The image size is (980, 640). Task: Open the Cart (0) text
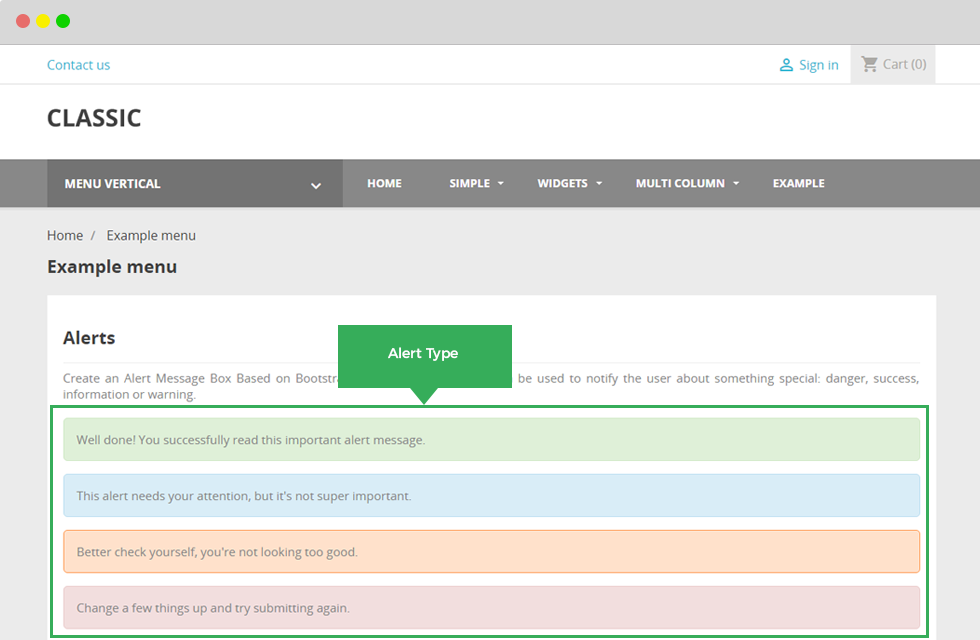(904, 64)
